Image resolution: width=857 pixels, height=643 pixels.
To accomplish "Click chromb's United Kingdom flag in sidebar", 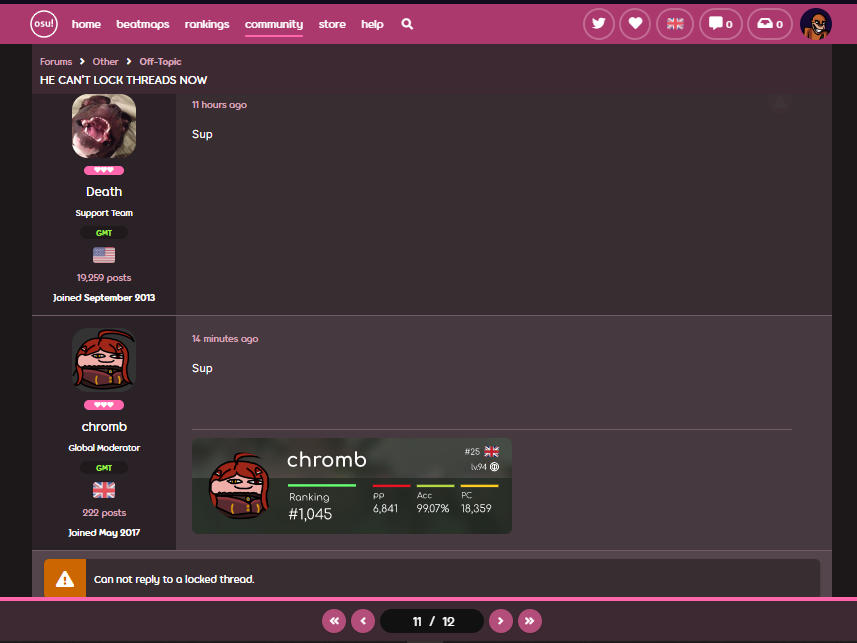I will (x=104, y=490).
